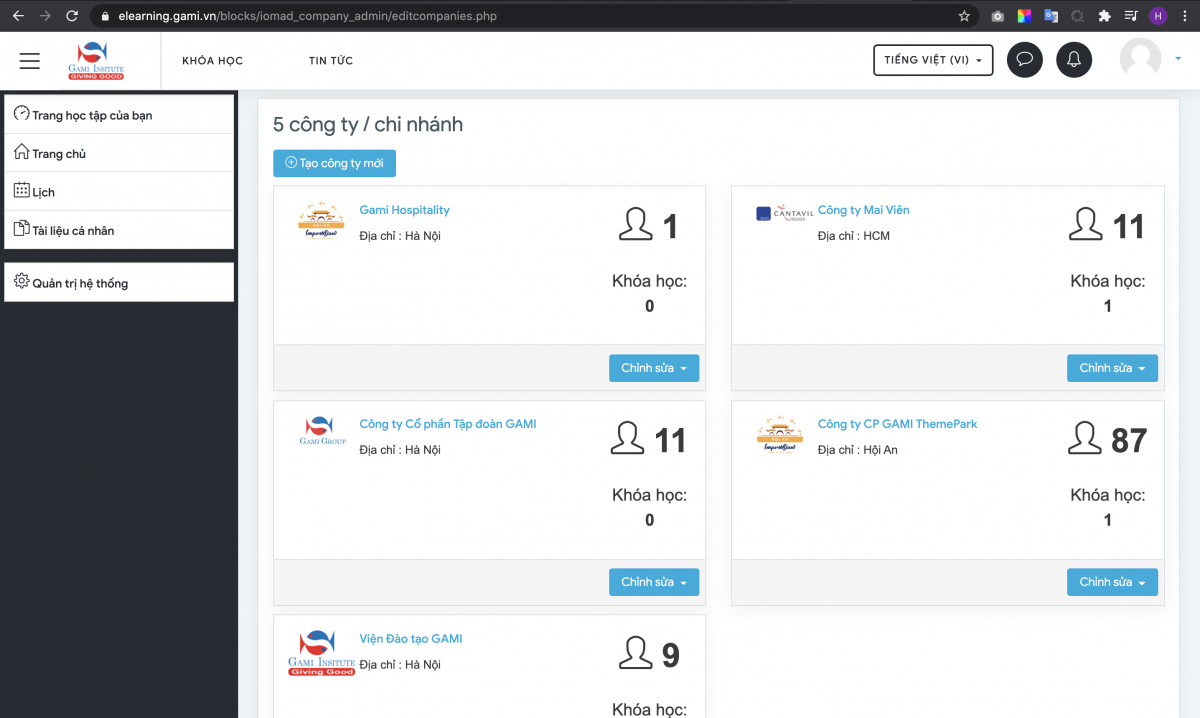Click the heading '5 công ty / chi nhánh'
Viewport: 1200px width, 718px height.
368,125
